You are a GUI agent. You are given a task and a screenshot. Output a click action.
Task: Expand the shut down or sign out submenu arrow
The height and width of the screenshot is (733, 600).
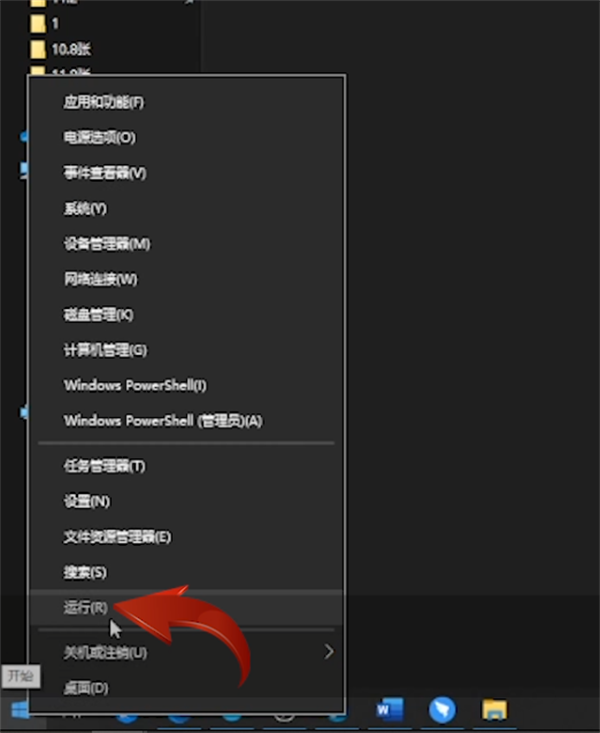click(329, 652)
